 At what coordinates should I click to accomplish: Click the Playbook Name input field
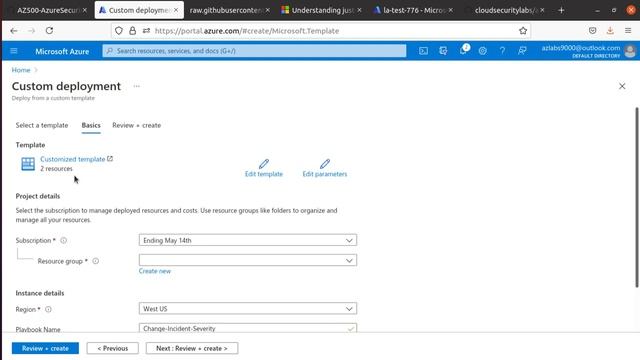pos(248,328)
